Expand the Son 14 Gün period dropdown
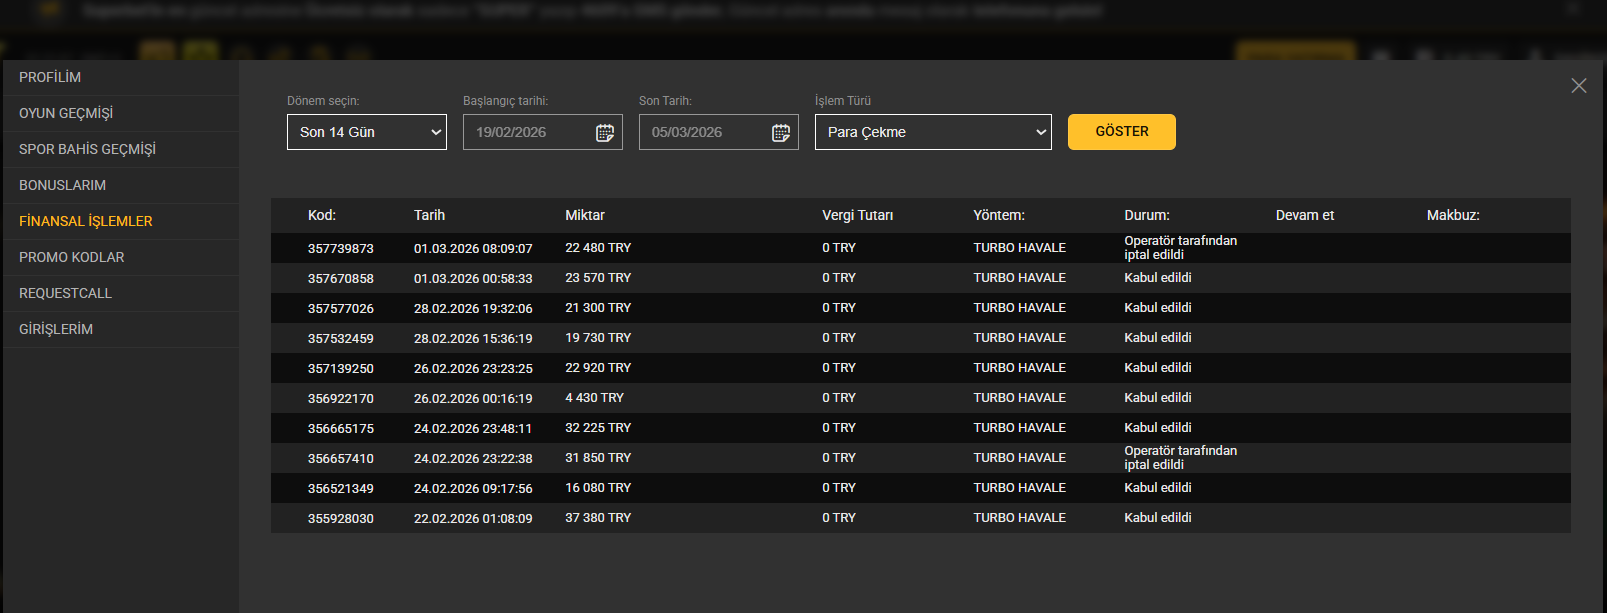Screen dimensions: 1607x613 (x=367, y=132)
